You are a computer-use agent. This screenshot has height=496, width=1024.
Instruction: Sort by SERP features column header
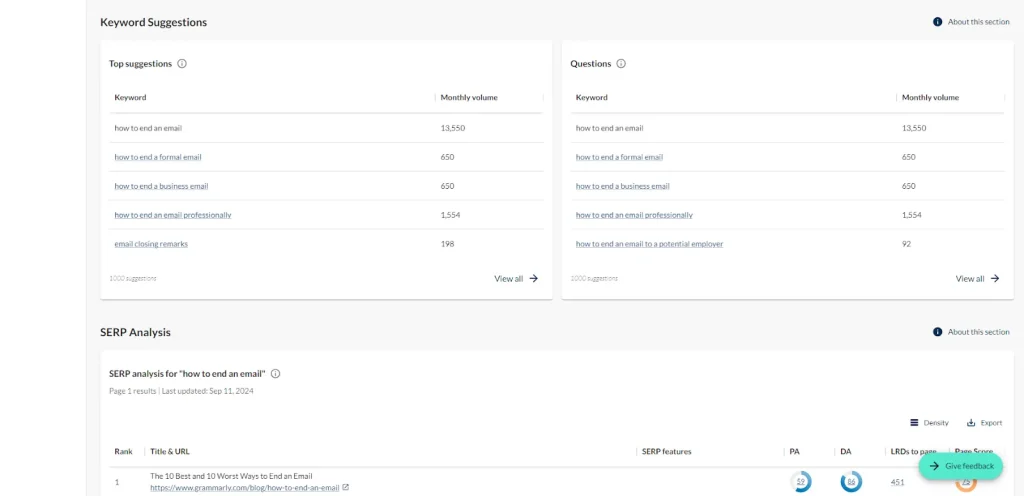click(x=666, y=452)
